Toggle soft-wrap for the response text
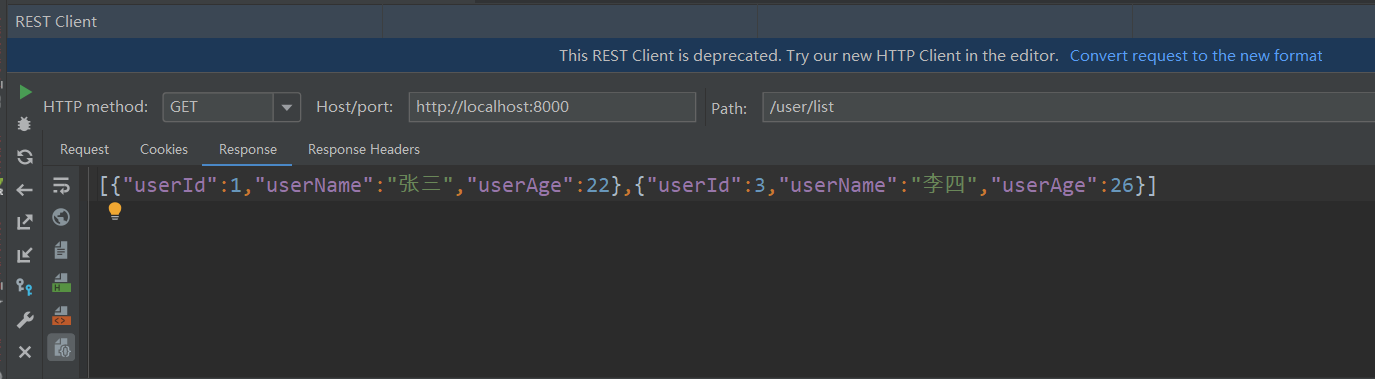The width and height of the screenshot is (1375, 379). [x=61, y=185]
